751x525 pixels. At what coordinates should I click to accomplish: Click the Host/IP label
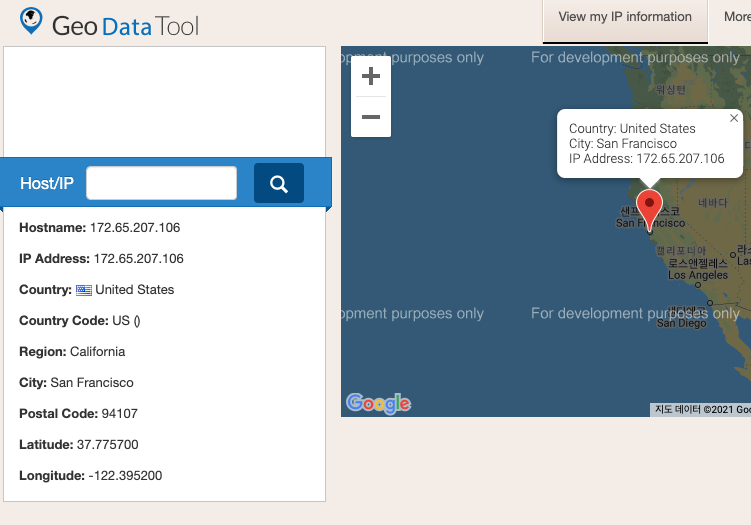pos(47,183)
